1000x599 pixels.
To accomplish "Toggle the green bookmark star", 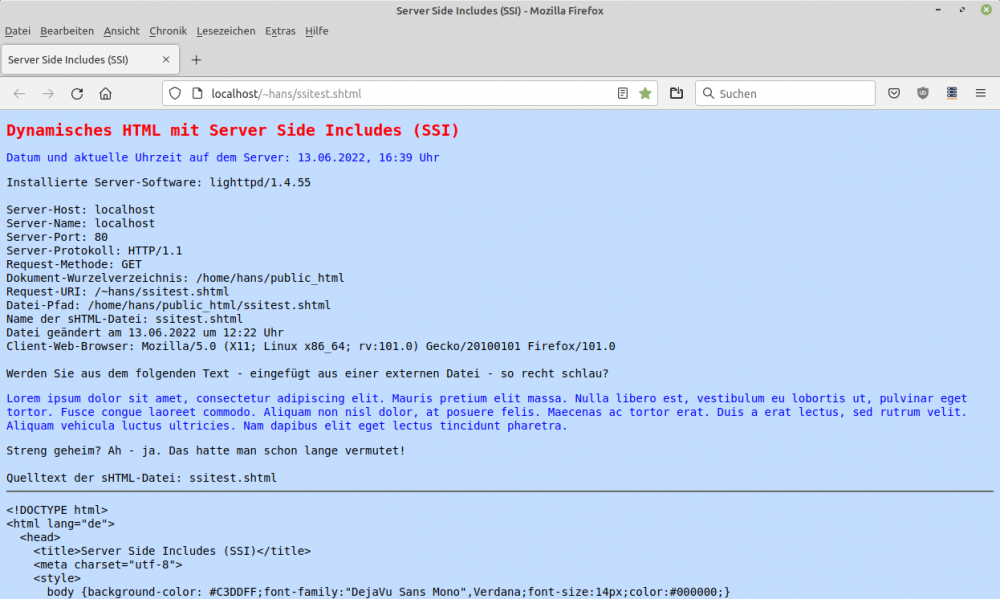I will coord(645,93).
